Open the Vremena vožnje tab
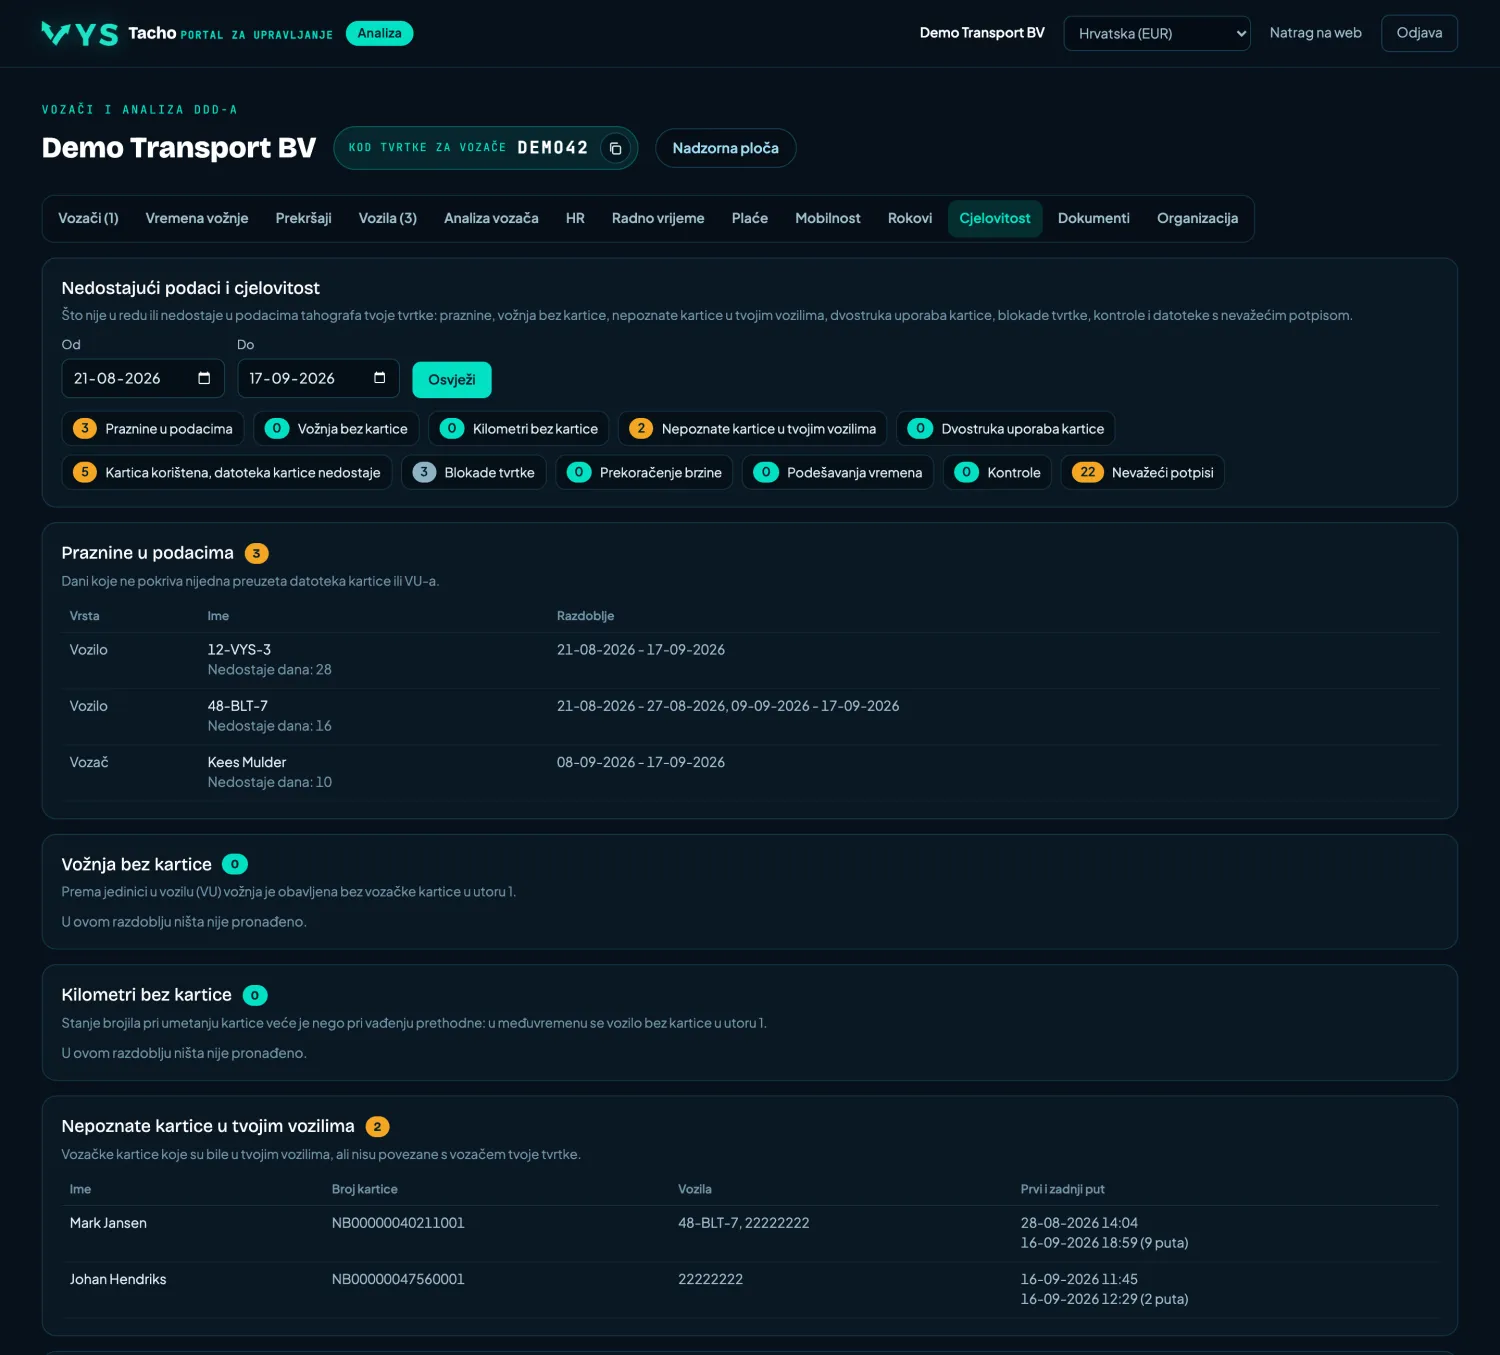This screenshot has width=1500, height=1355. coord(197,218)
